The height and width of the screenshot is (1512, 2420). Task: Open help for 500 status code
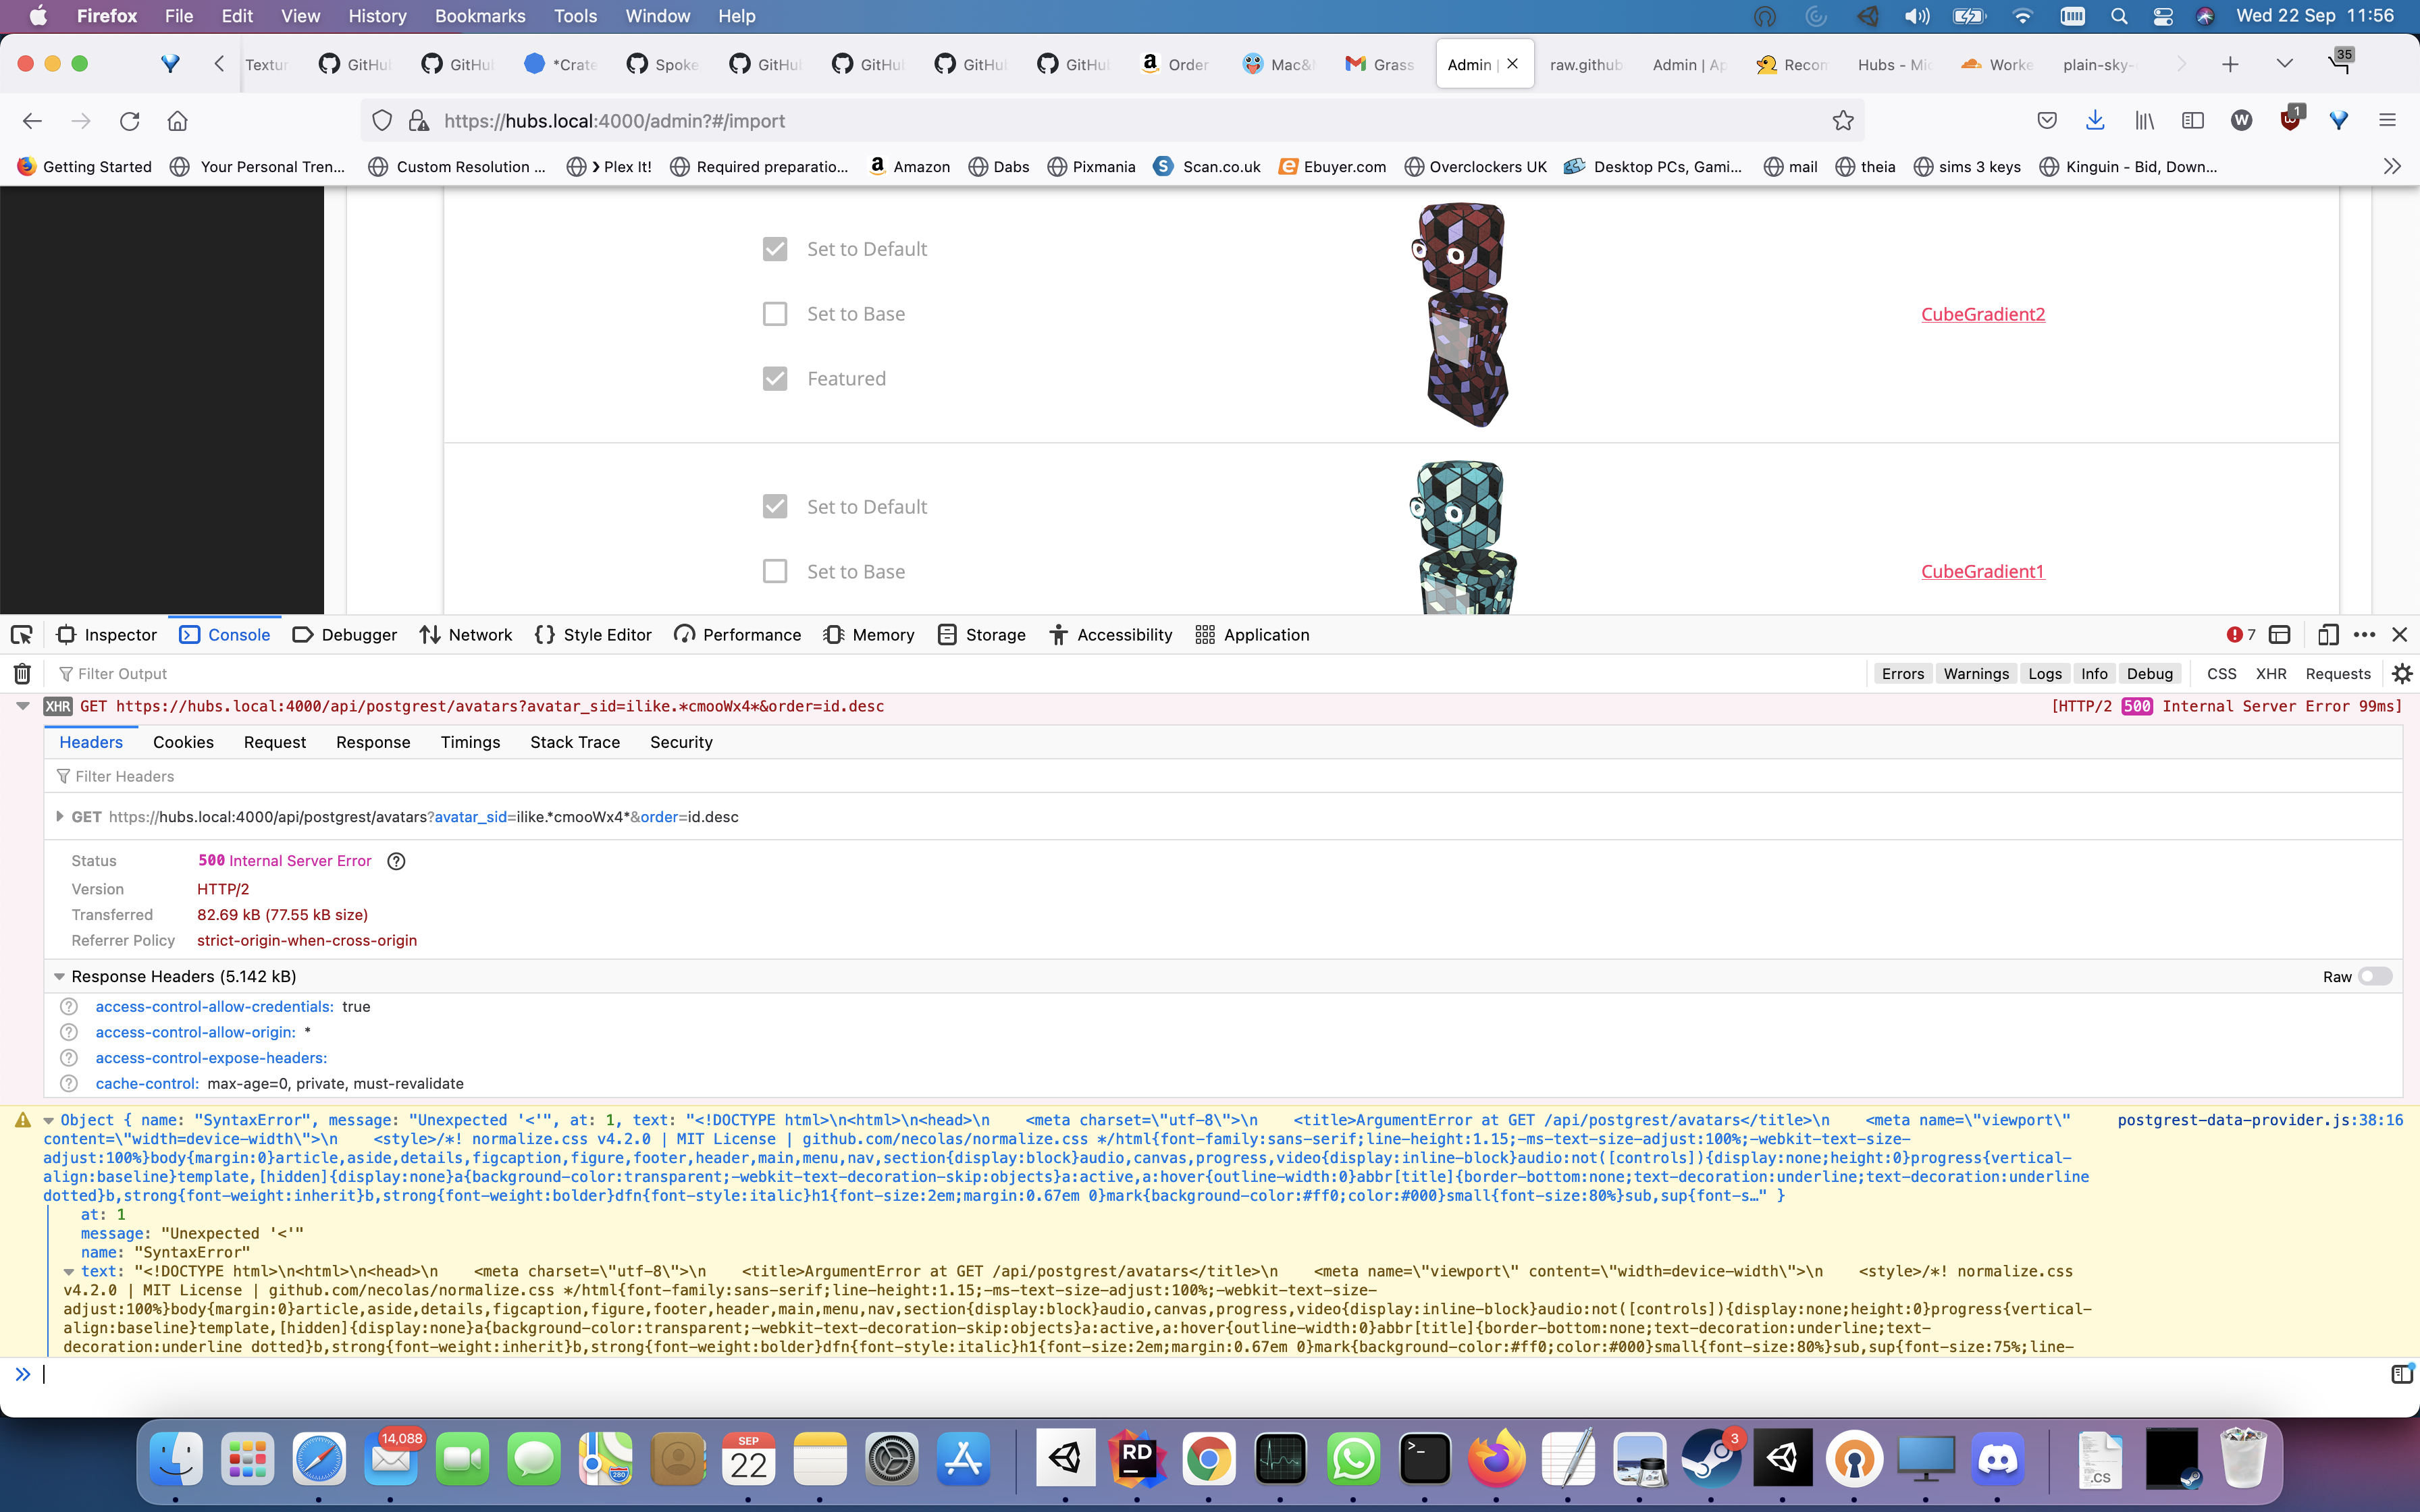click(x=396, y=861)
